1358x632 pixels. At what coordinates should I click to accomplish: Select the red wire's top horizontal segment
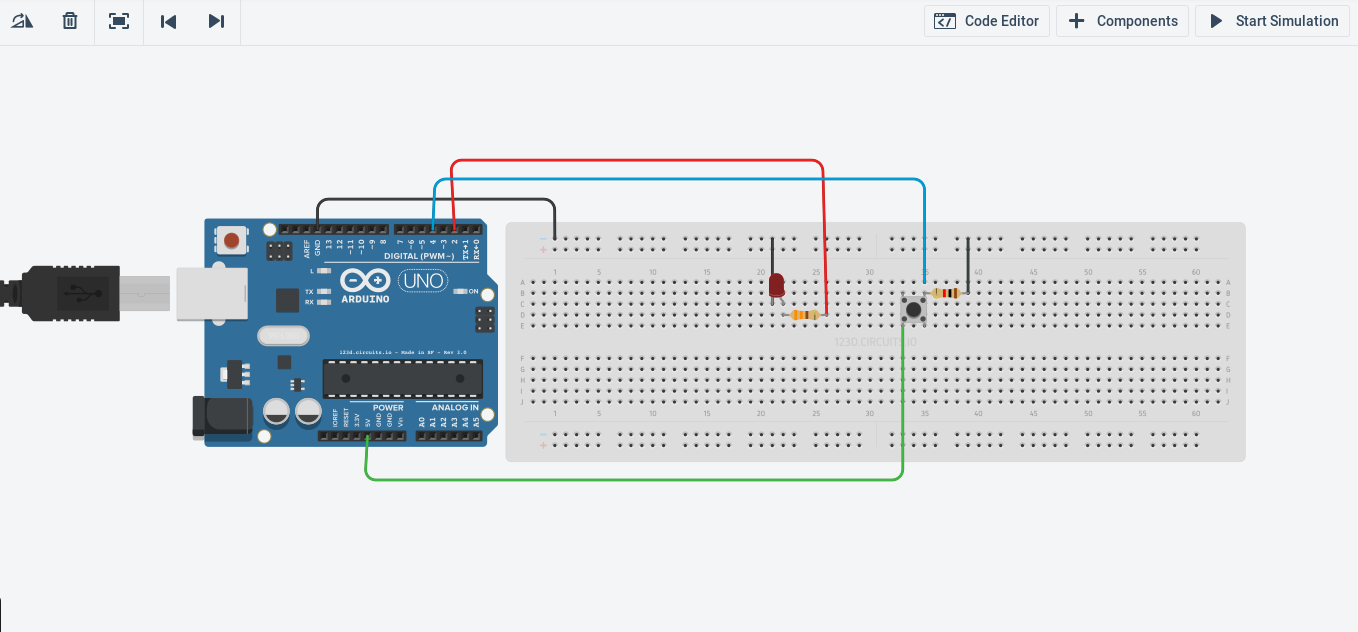tap(640, 160)
